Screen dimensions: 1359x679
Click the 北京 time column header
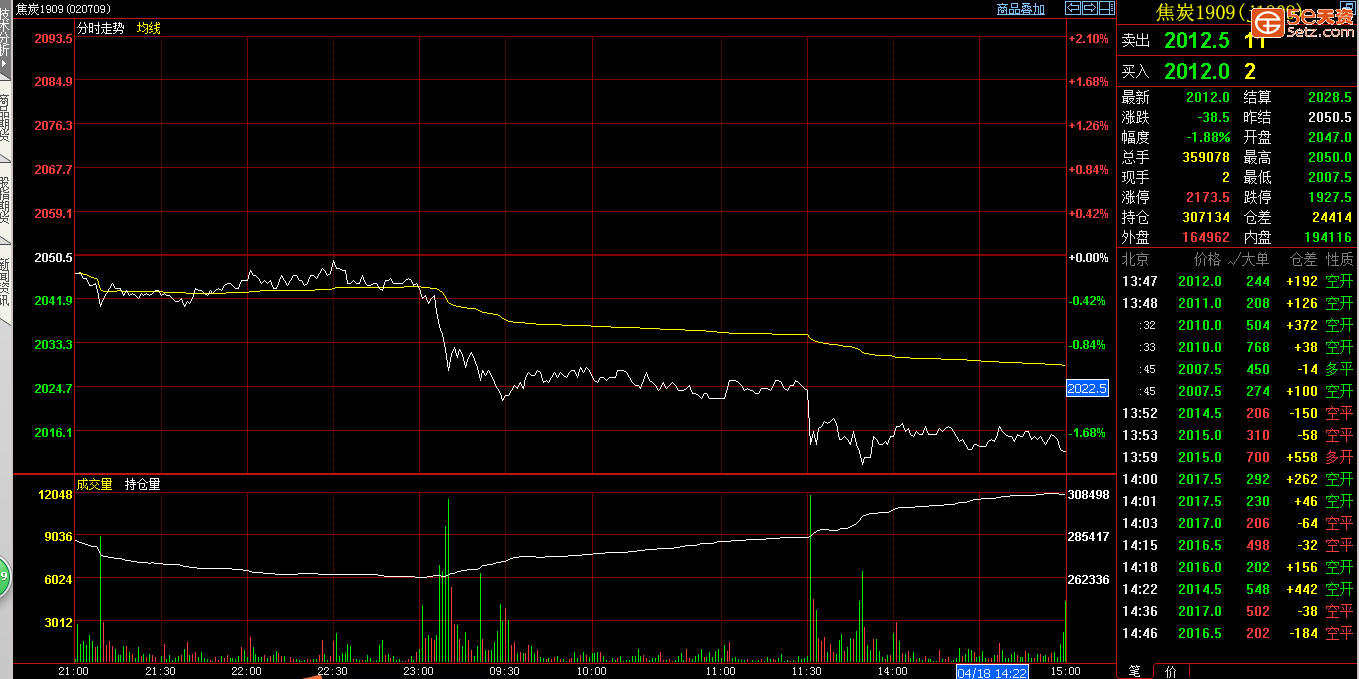(1136, 259)
